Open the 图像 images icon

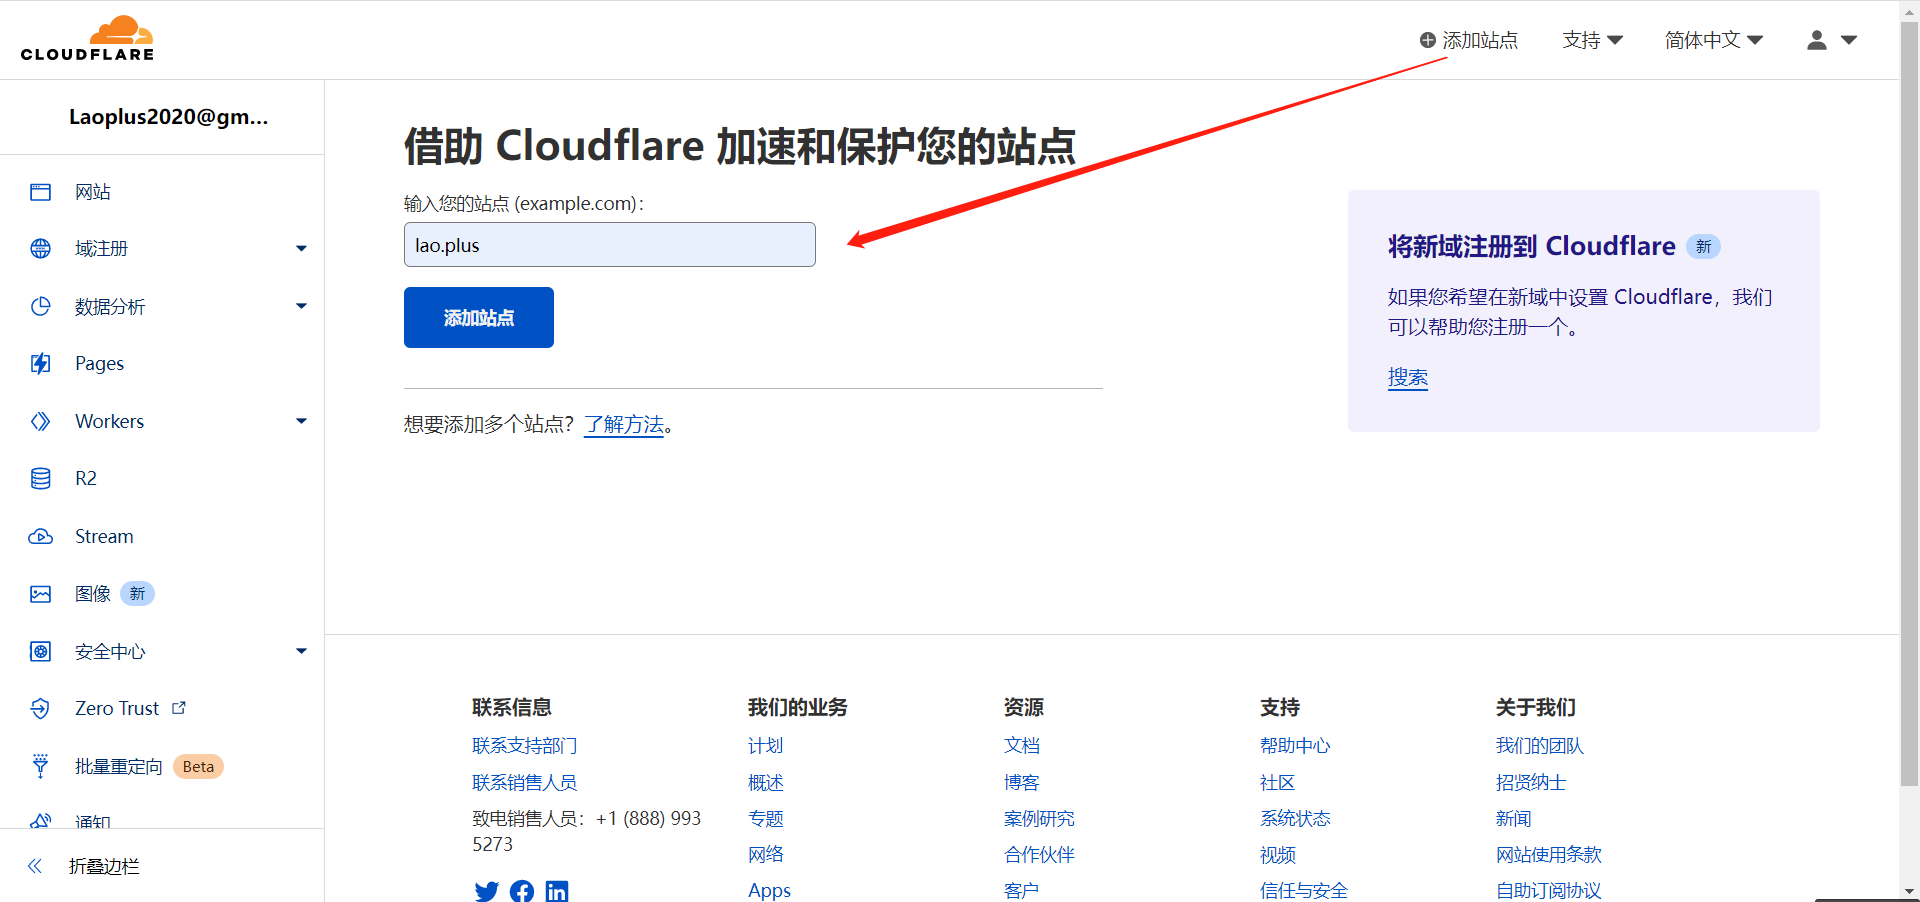click(40, 594)
